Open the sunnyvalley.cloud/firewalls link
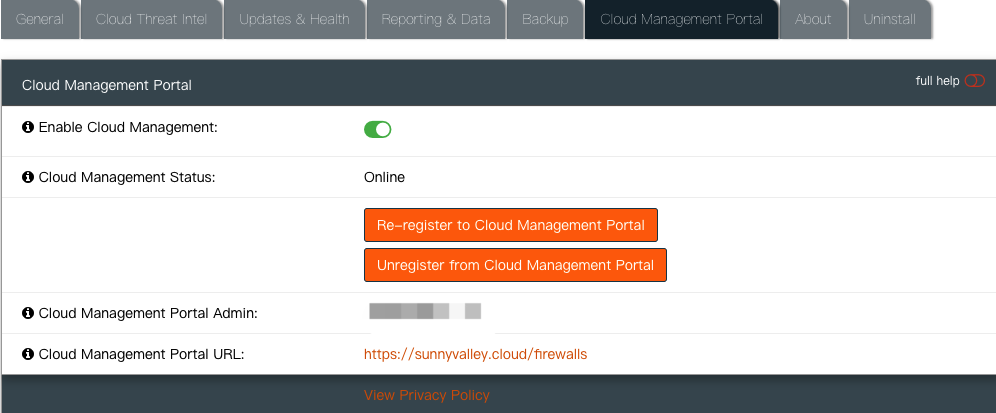The height and width of the screenshot is (413, 996). coord(475,354)
